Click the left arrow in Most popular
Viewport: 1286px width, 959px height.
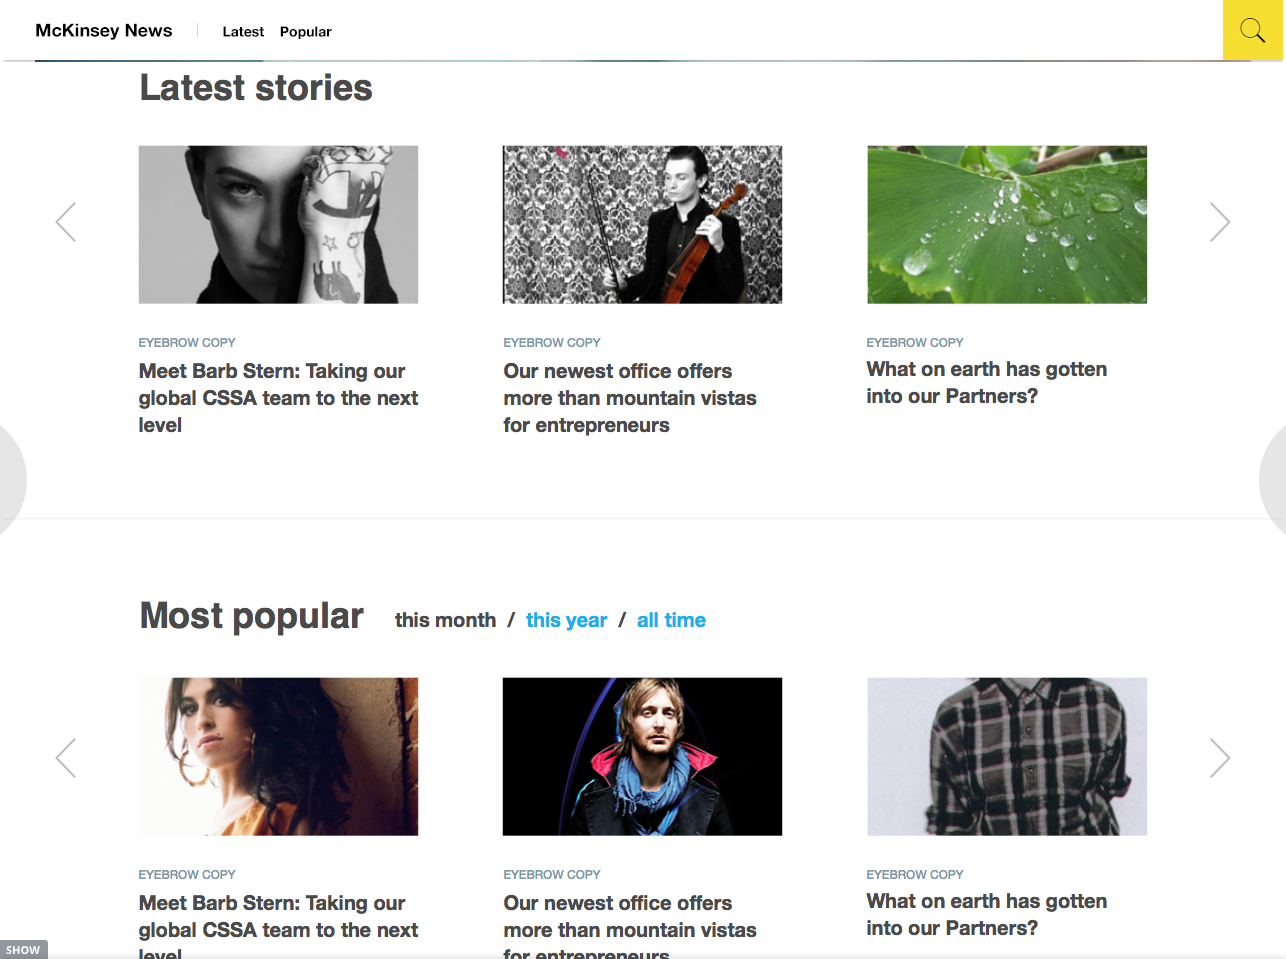coord(66,758)
